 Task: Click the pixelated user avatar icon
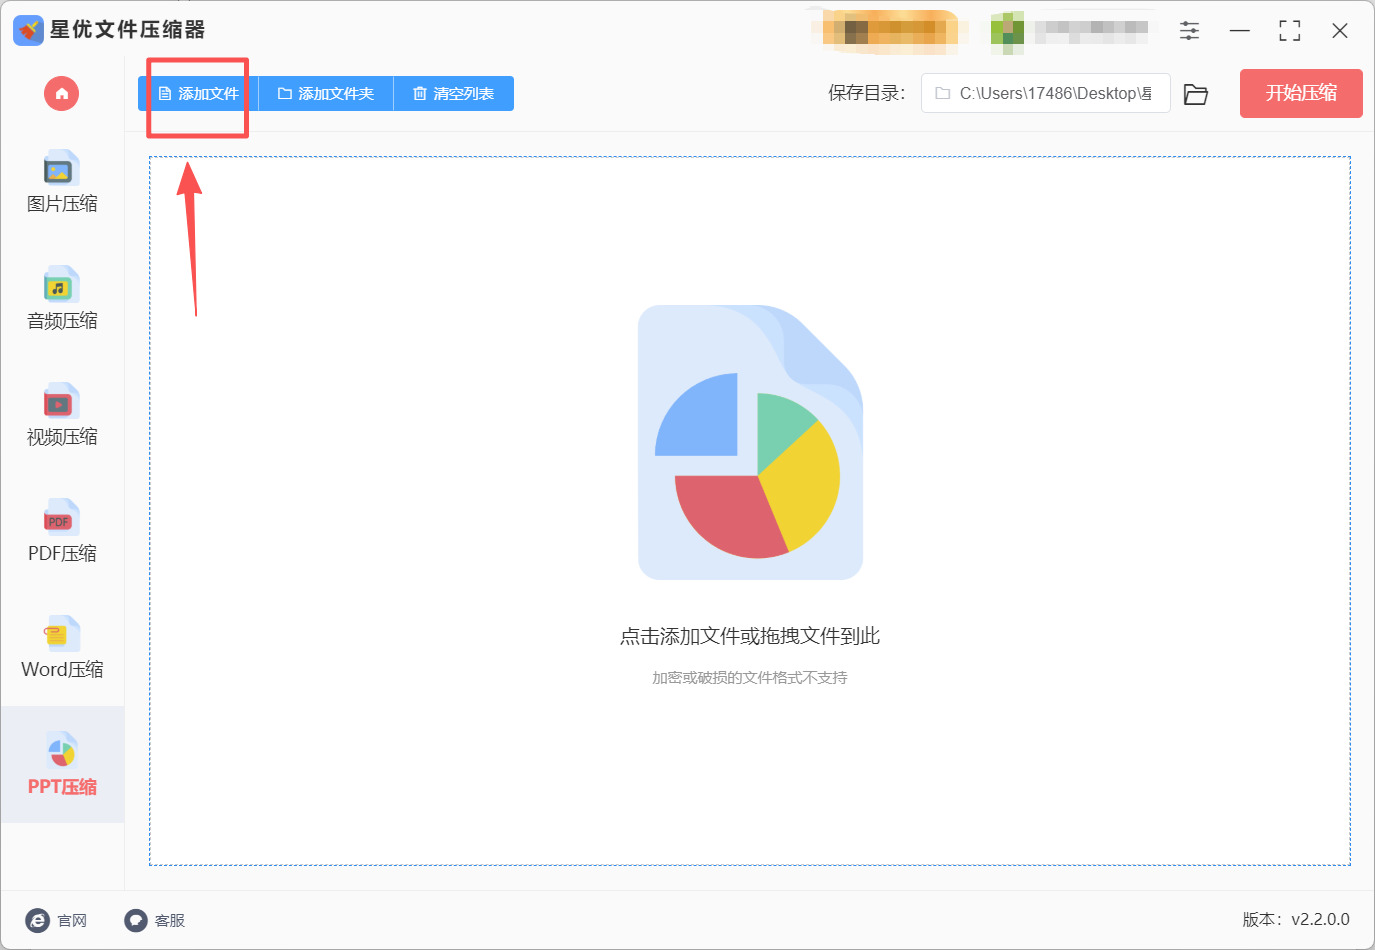(x=1007, y=32)
